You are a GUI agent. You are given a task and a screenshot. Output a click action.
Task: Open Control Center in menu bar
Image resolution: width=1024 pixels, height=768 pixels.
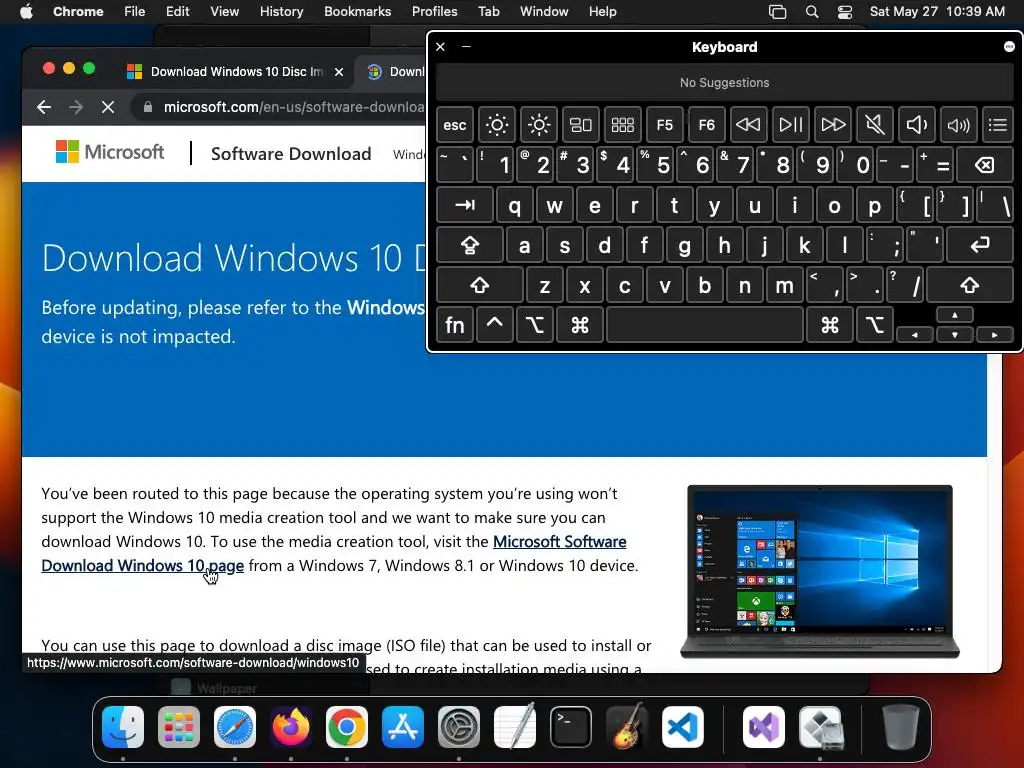click(845, 11)
